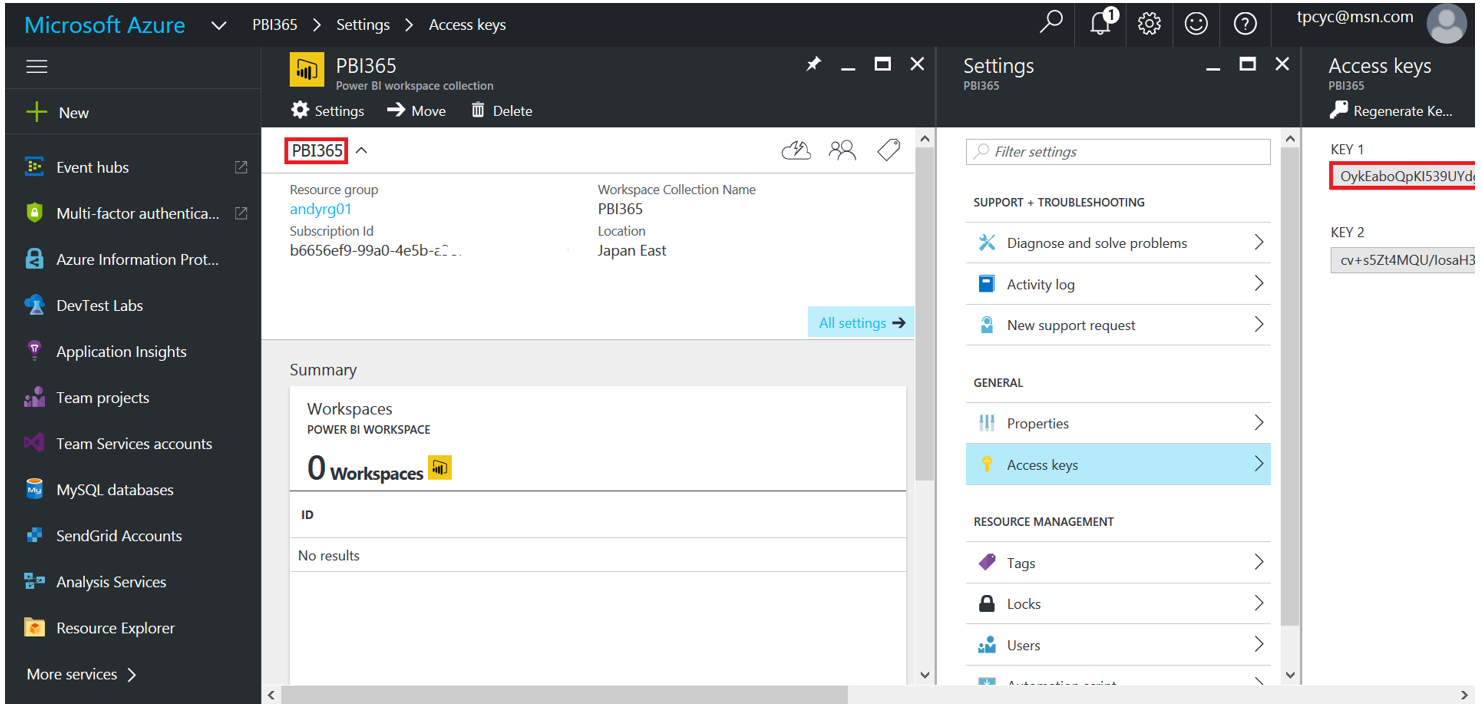The width and height of the screenshot is (1482, 706).
Task: Click the andyrg01 resource group link
Action: (x=320, y=209)
